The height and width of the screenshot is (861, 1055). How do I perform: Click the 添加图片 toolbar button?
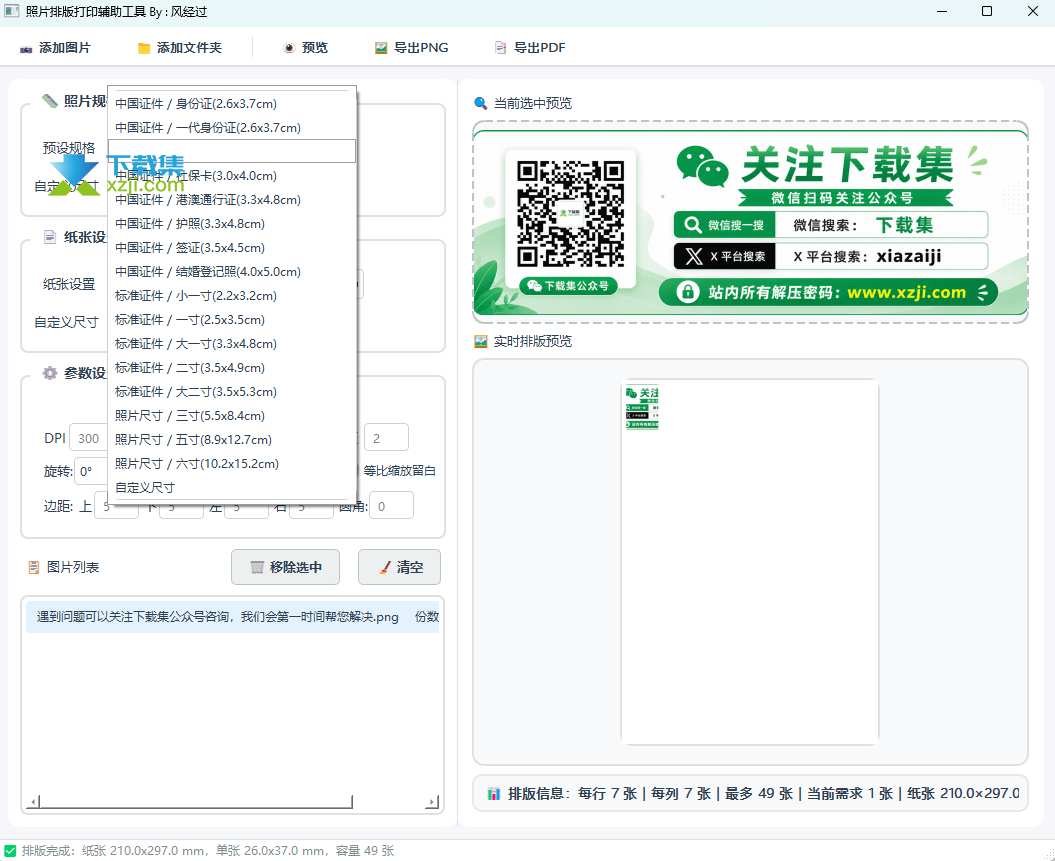point(55,48)
